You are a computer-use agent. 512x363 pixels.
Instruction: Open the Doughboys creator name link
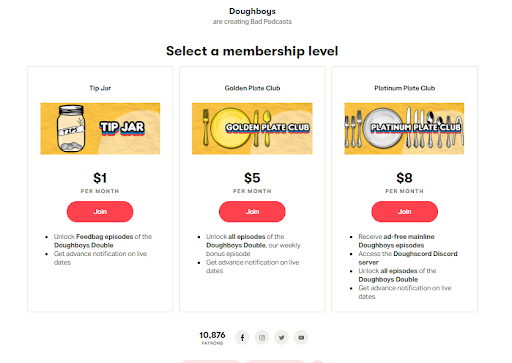(252, 11)
